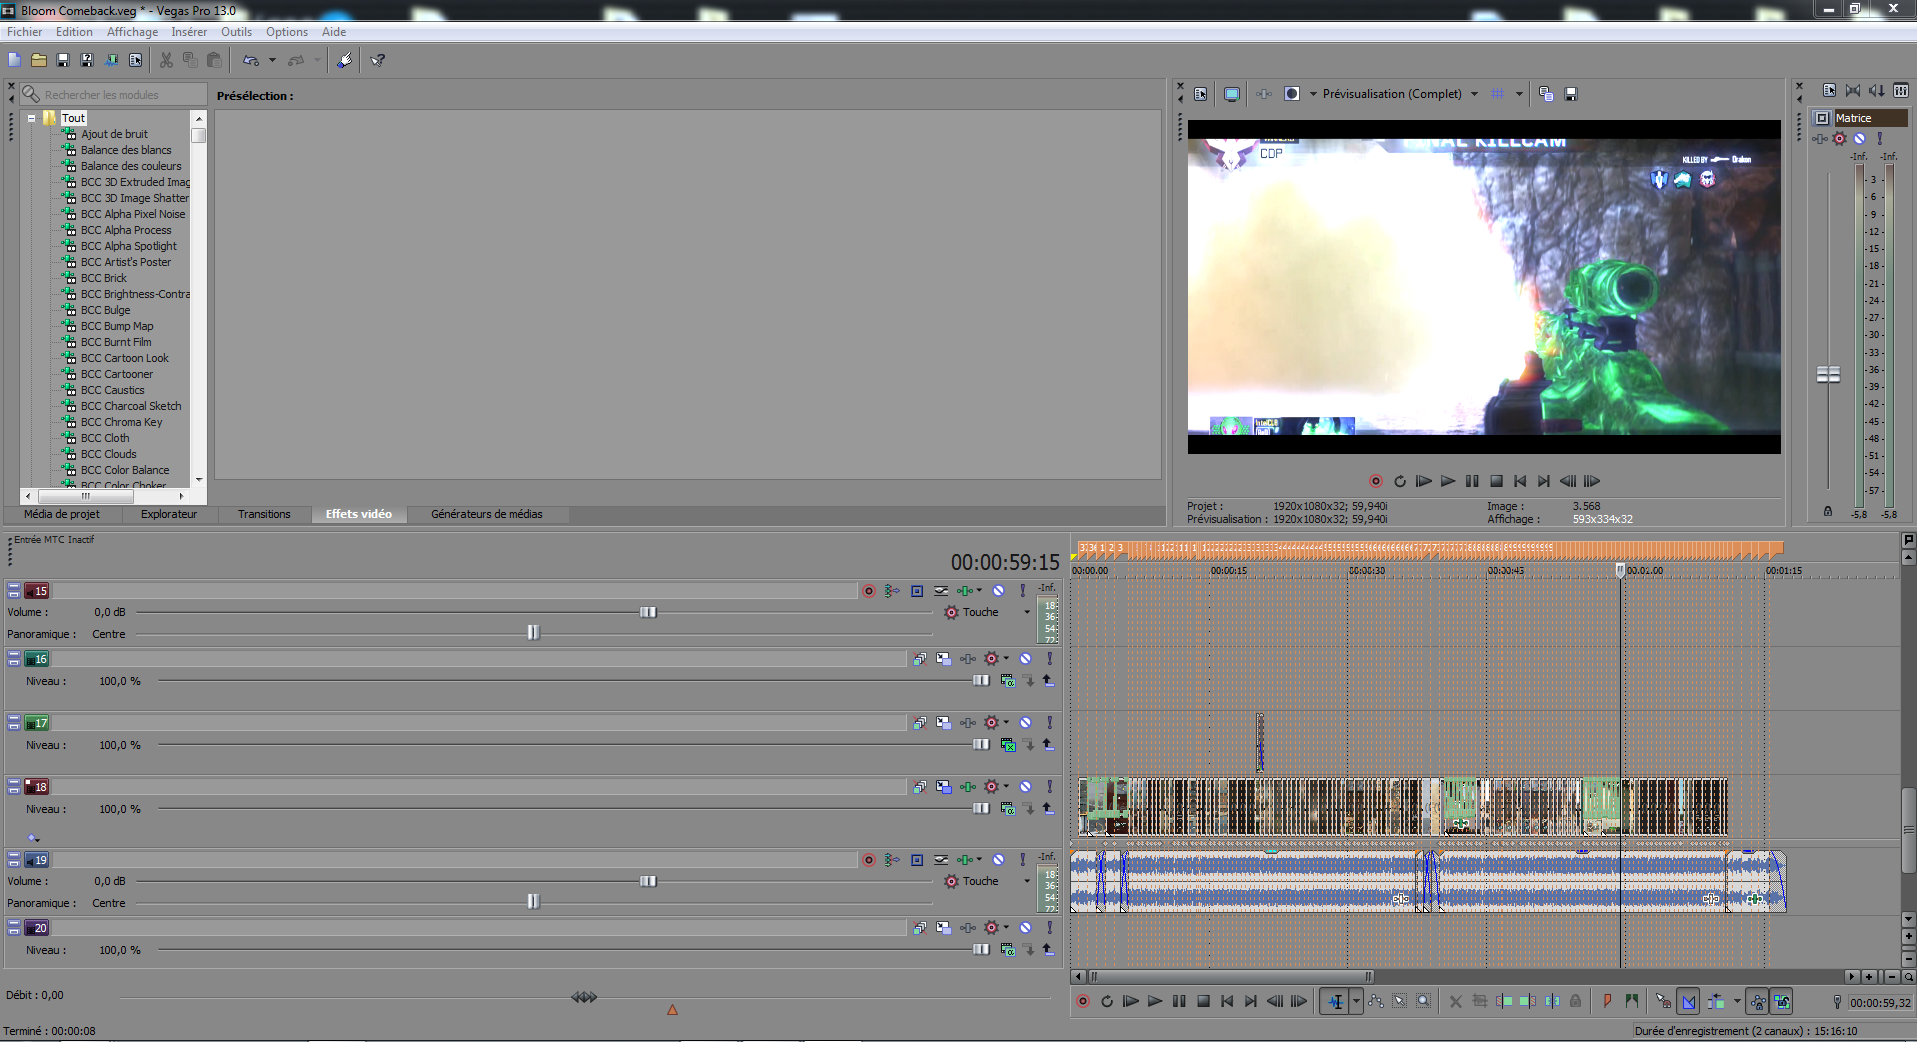
Task: Open the Mixing Console icon in master bus
Action: click(1901, 91)
